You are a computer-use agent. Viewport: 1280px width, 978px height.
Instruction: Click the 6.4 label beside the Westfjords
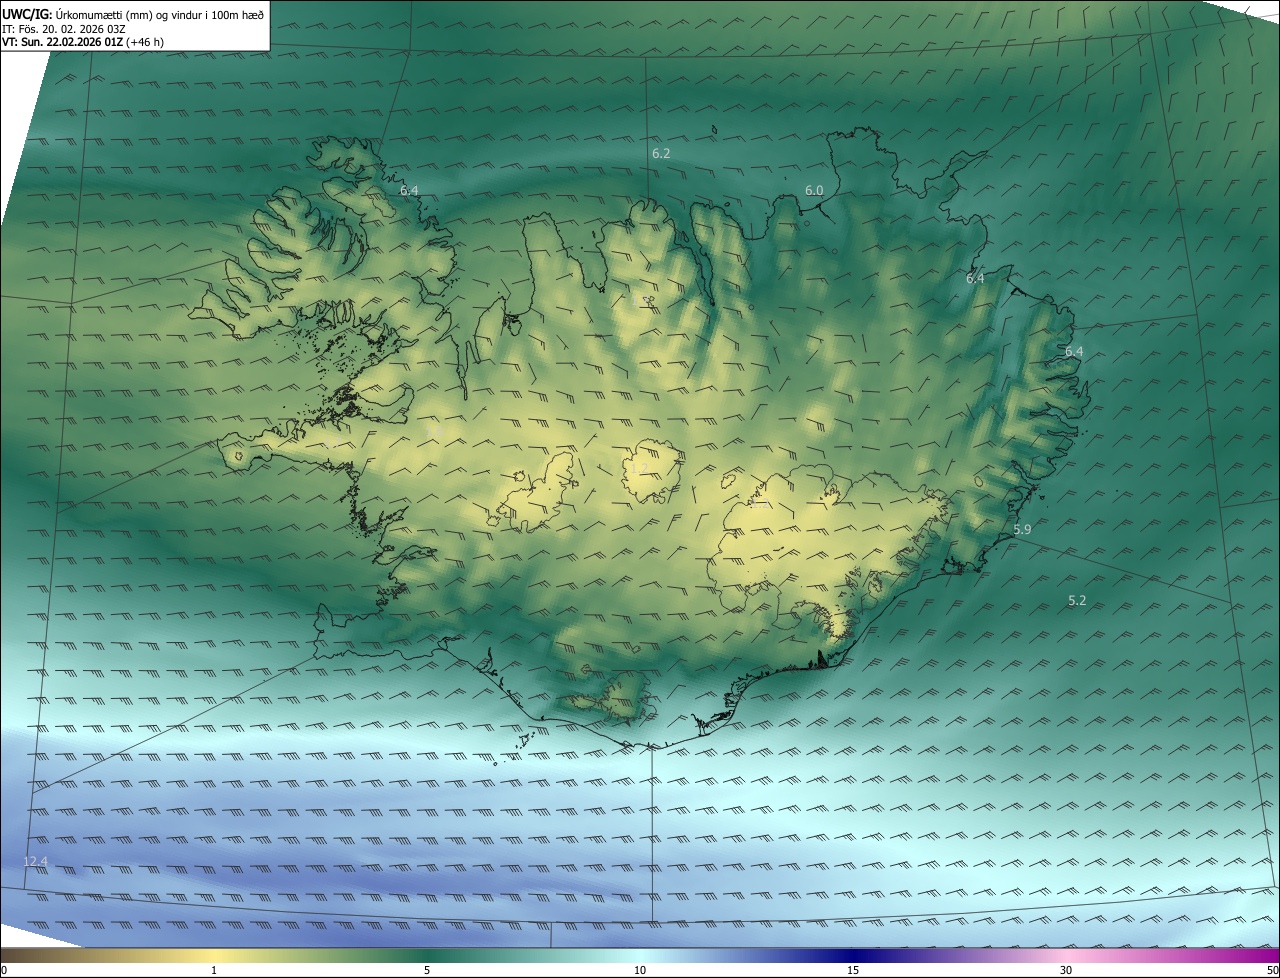point(409,190)
